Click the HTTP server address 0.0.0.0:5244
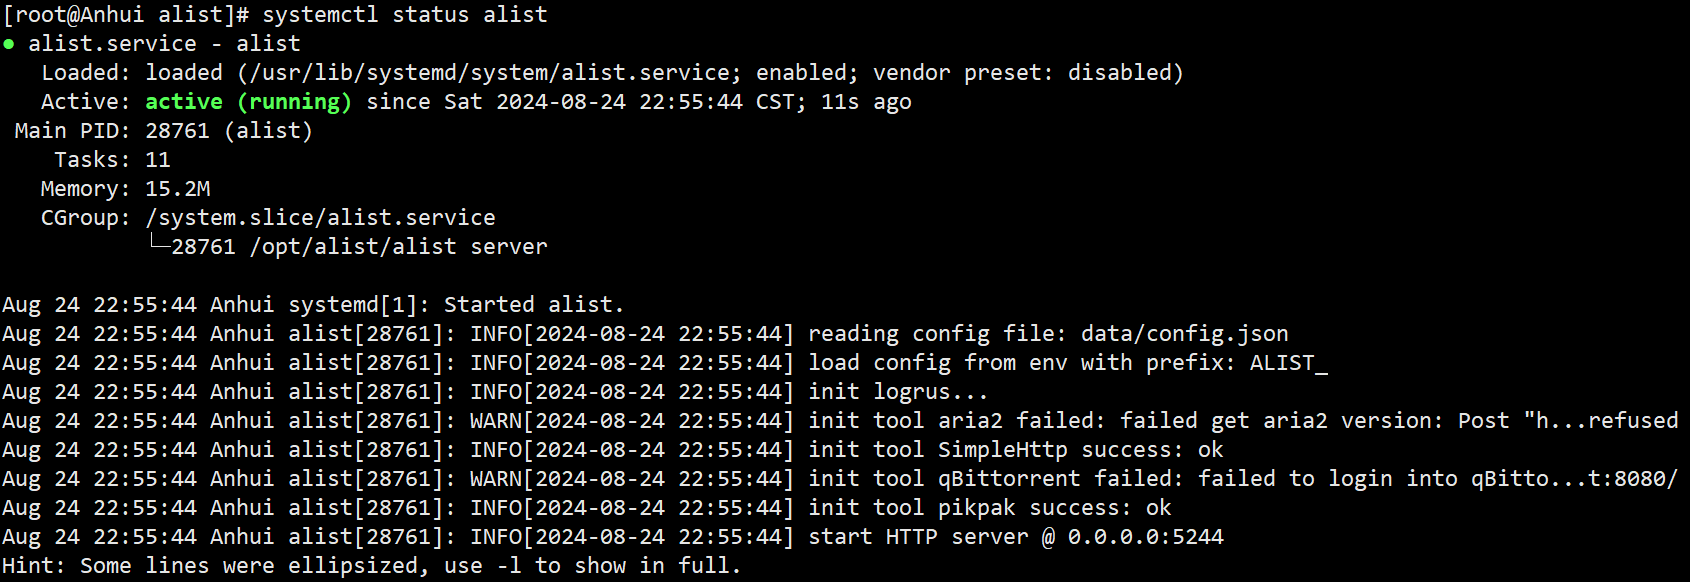This screenshot has width=1690, height=582. pyautogui.click(x=1145, y=537)
